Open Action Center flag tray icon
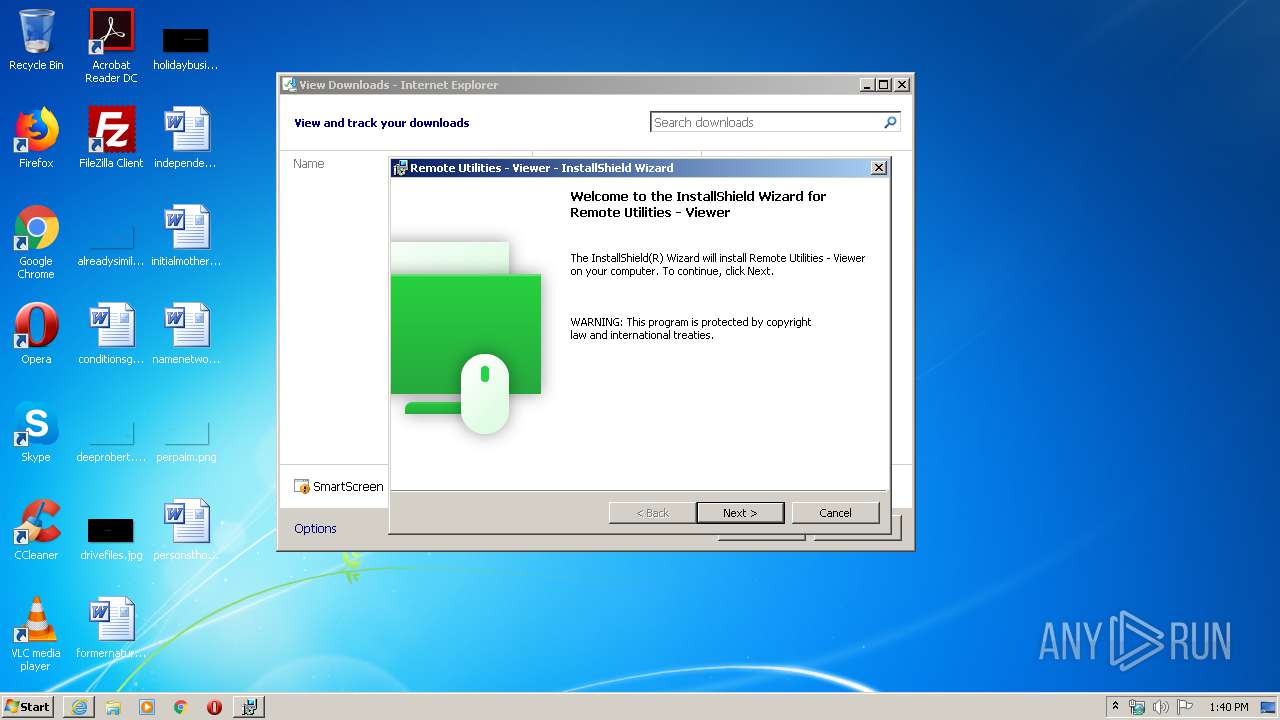This screenshot has height=720, width=1280. [1185, 707]
